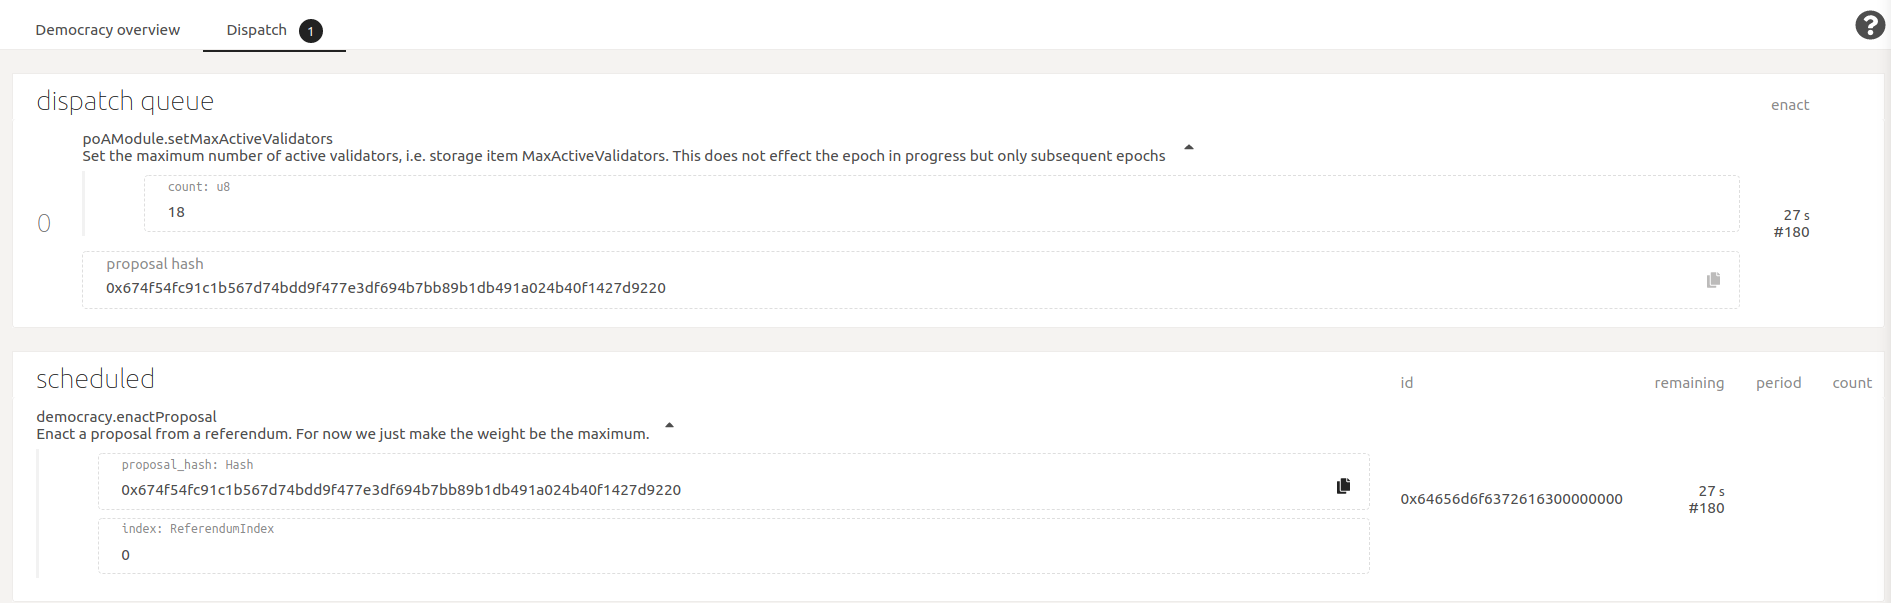Click block #180 in the enact column
1891x603 pixels.
pyautogui.click(x=1791, y=232)
